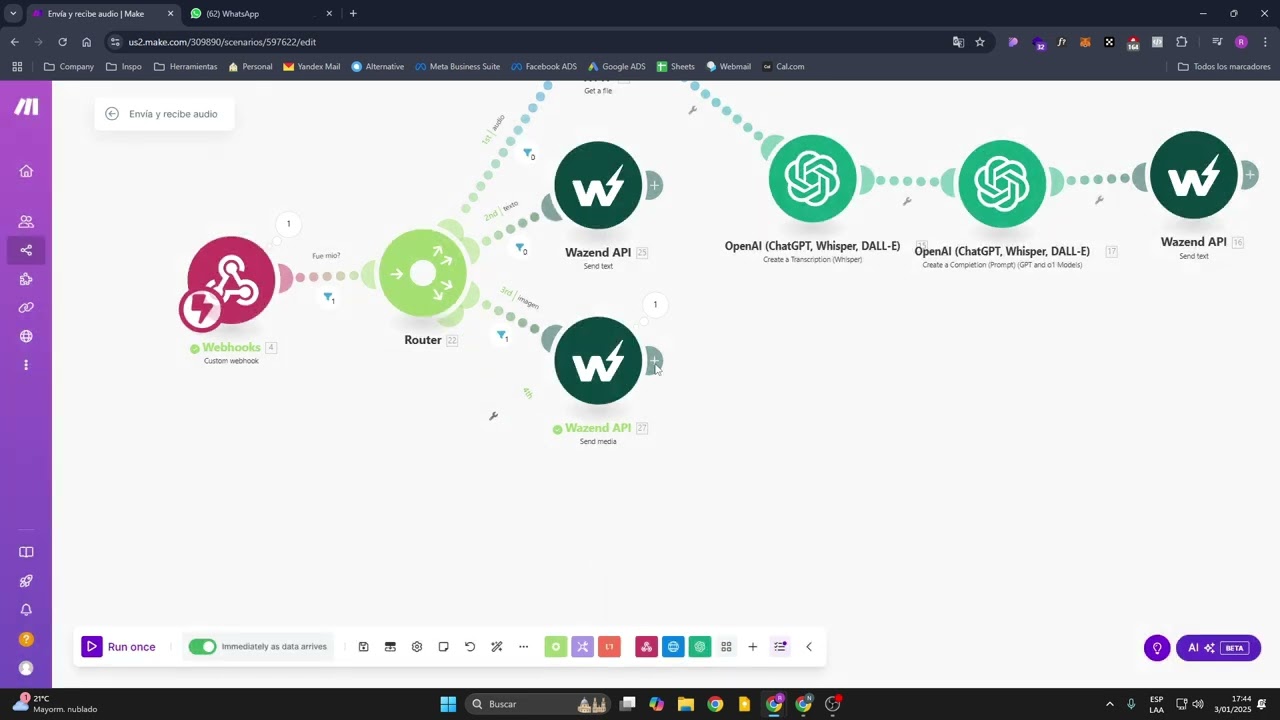
Task: Click the wrench icon near the 4th route
Action: coord(493,416)
